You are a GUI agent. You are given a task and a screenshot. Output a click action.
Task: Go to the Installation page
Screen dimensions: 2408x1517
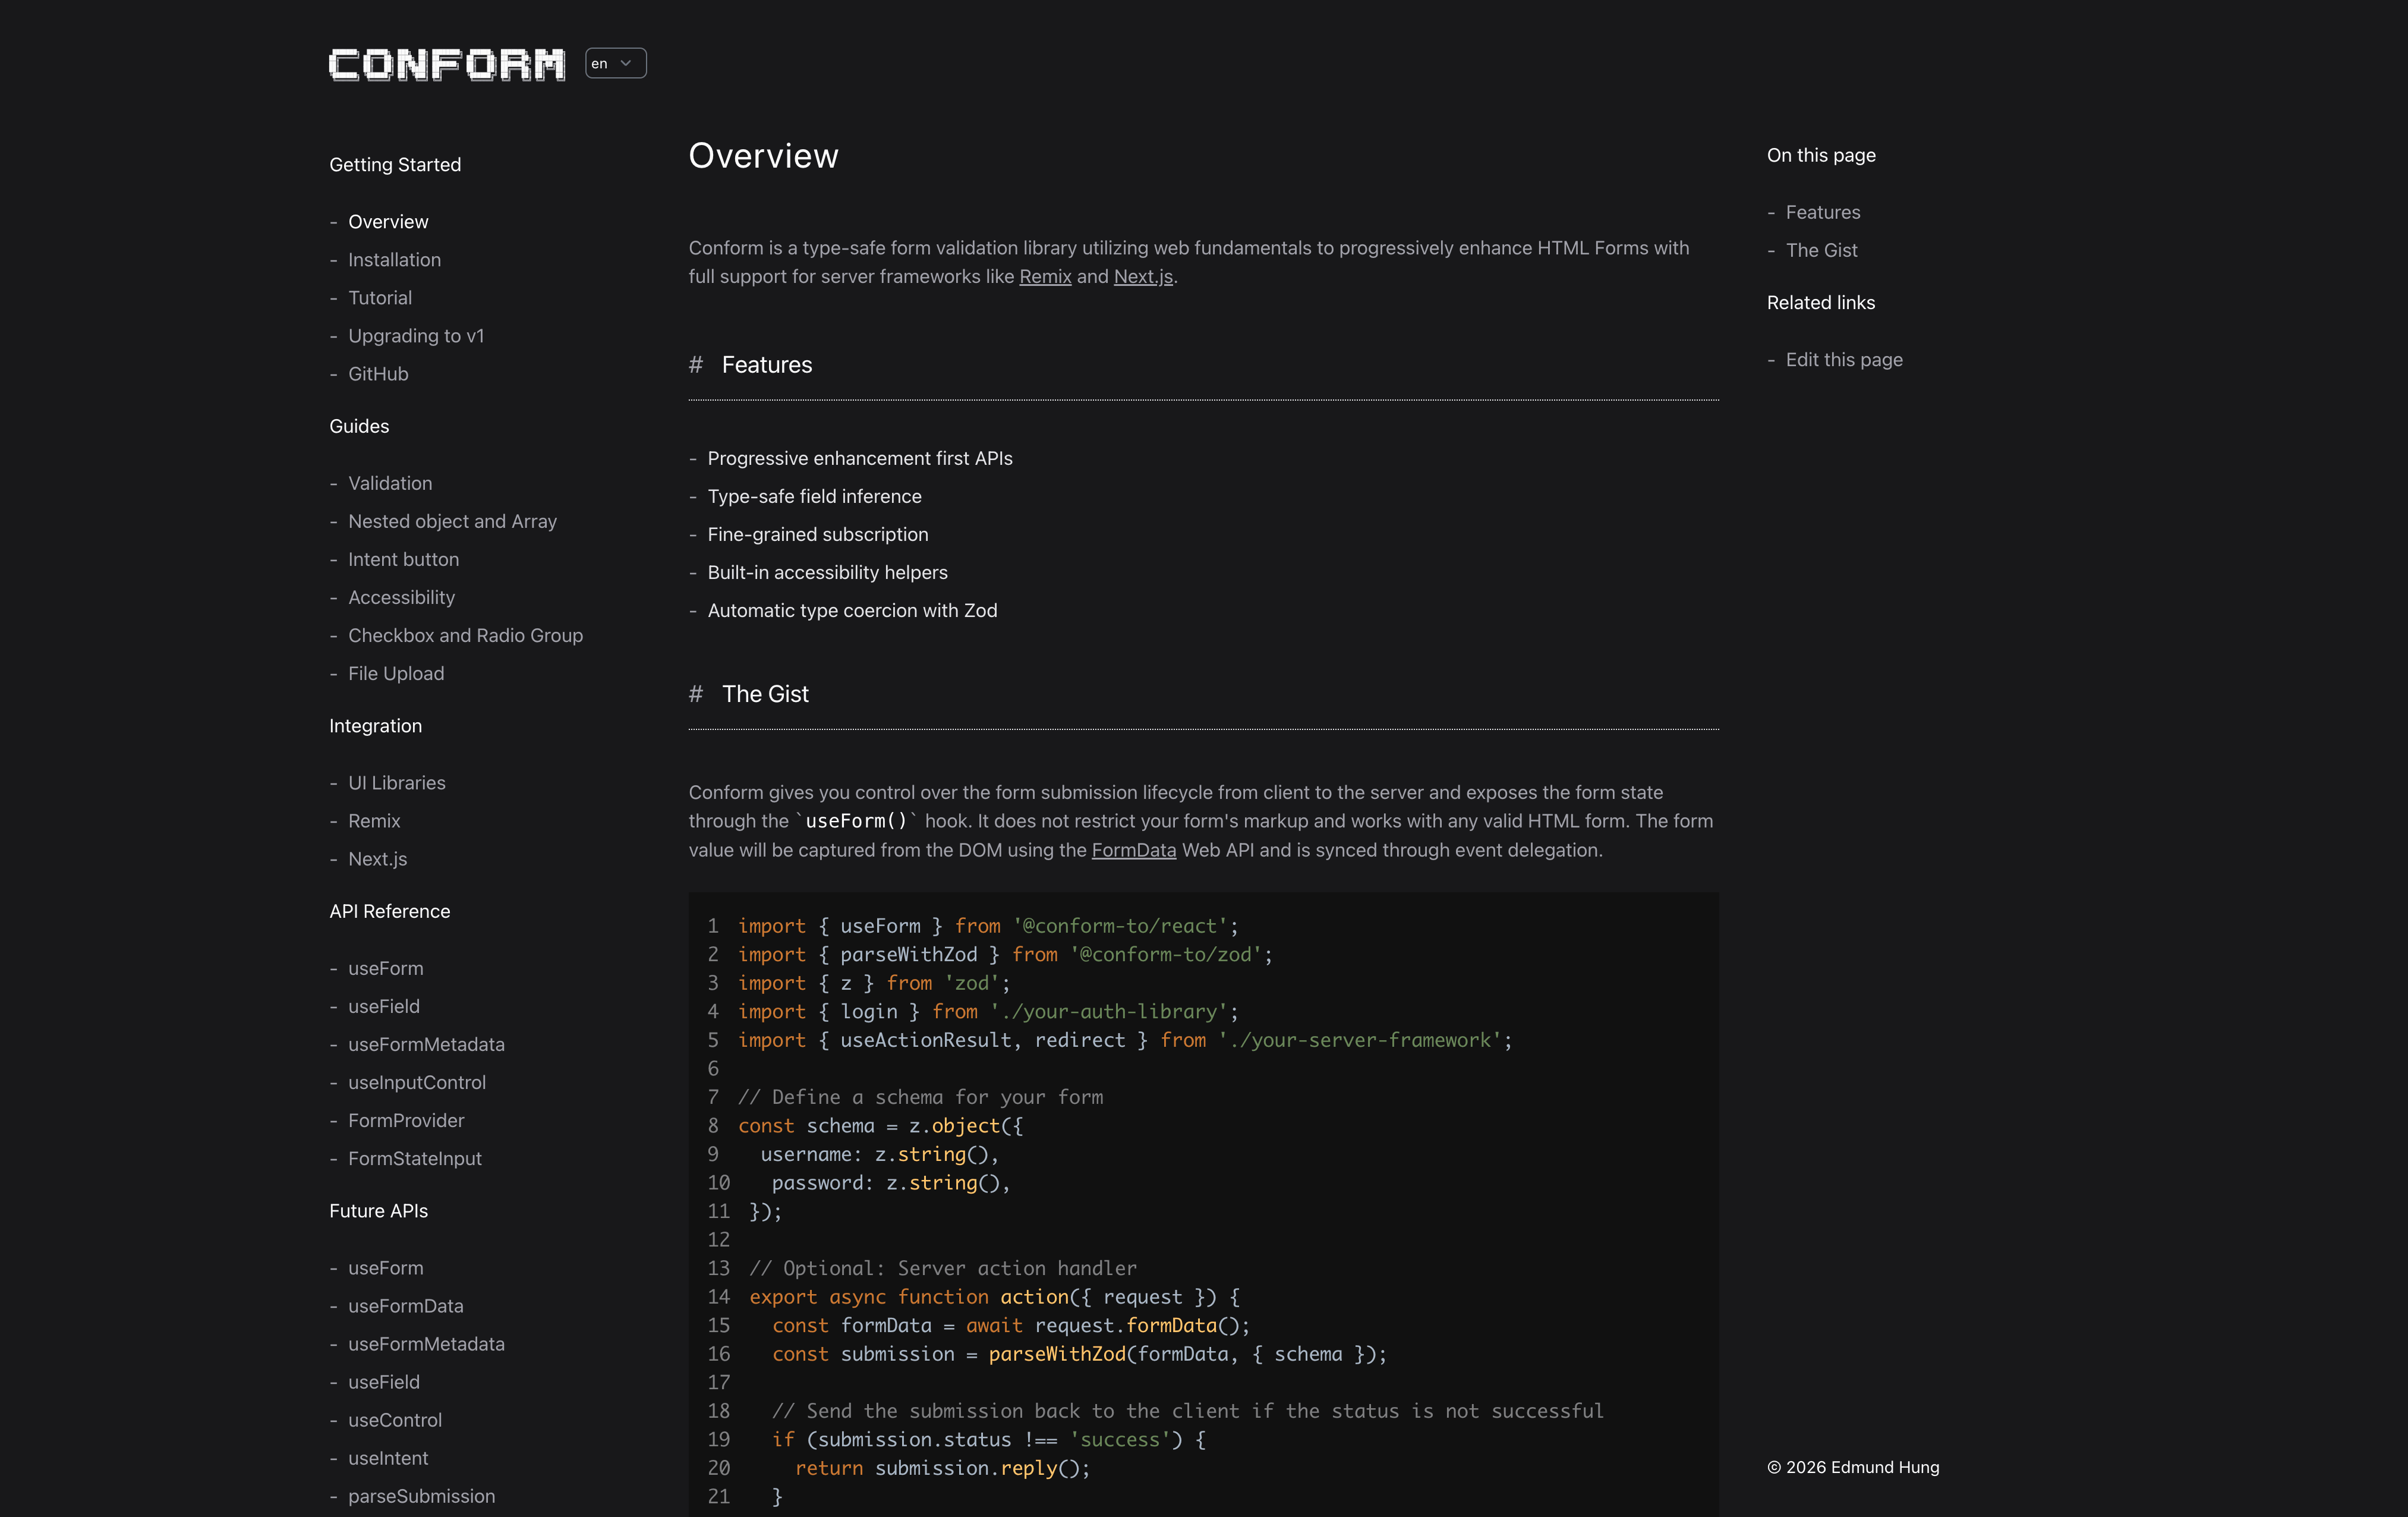point(394,259)
